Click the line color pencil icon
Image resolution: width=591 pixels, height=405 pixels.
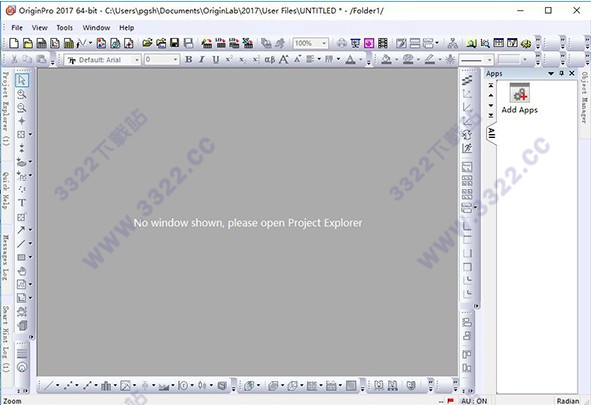pos(430,60)
